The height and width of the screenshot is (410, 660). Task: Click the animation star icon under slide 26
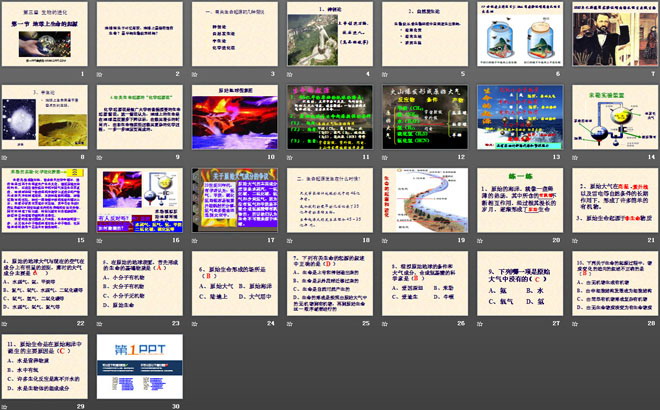point(385,324)
